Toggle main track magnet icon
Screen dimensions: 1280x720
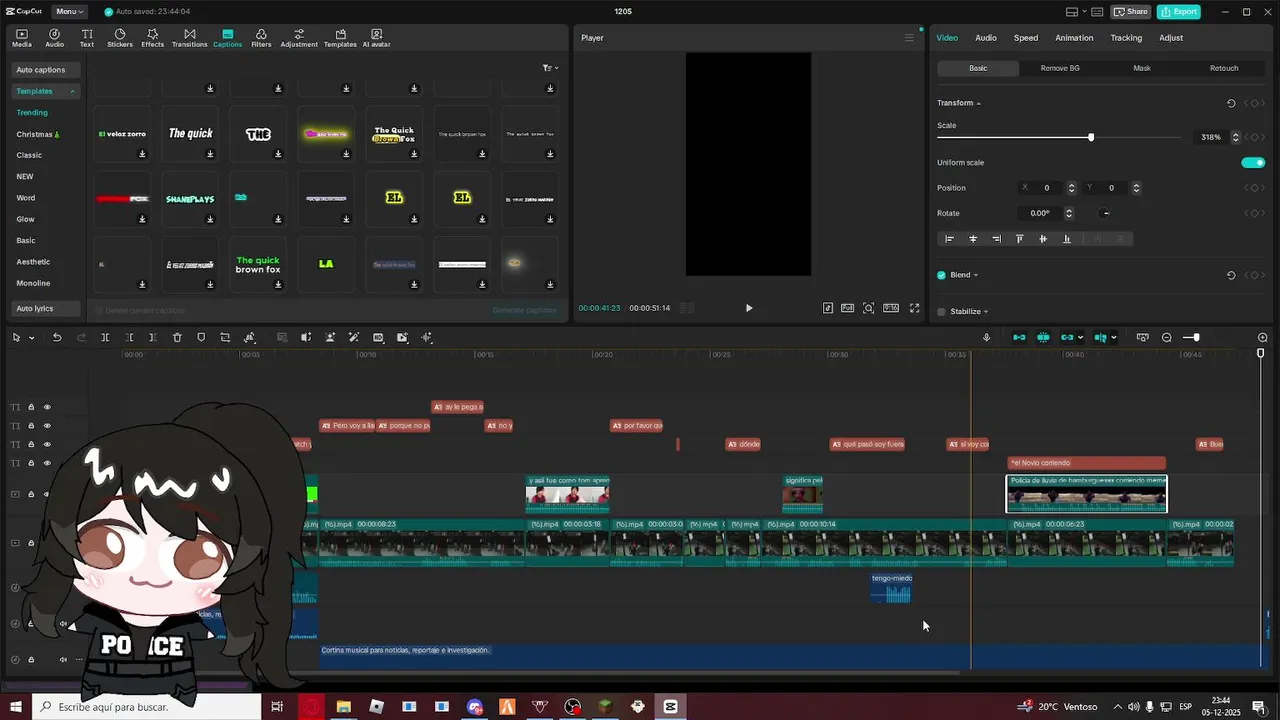pos(1019,338)
